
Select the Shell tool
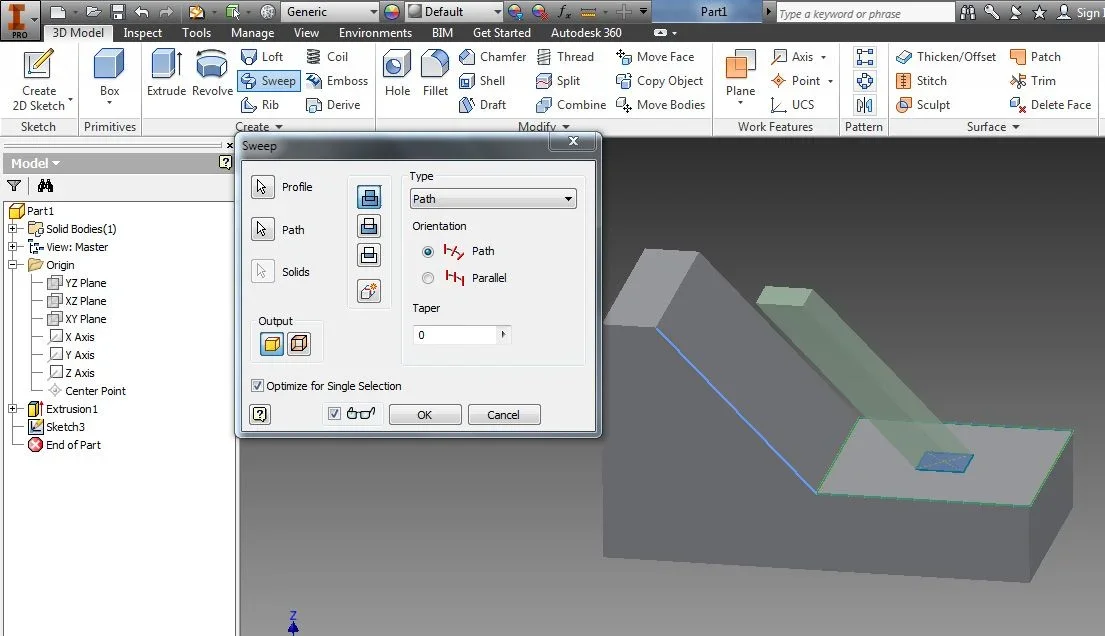click(482, 80)
